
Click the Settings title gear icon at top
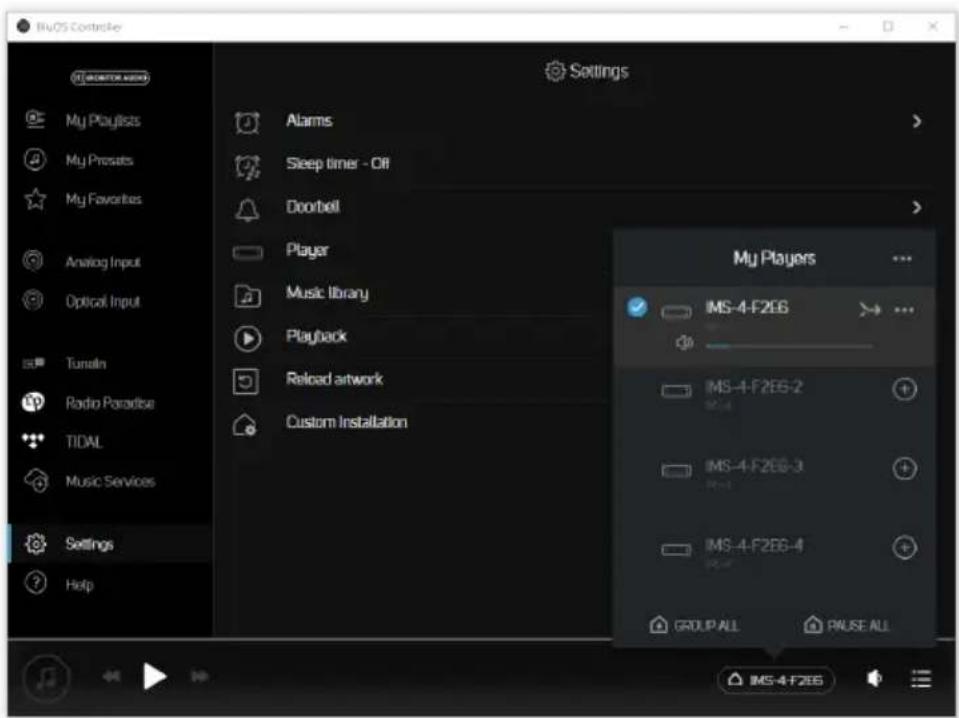555,71
